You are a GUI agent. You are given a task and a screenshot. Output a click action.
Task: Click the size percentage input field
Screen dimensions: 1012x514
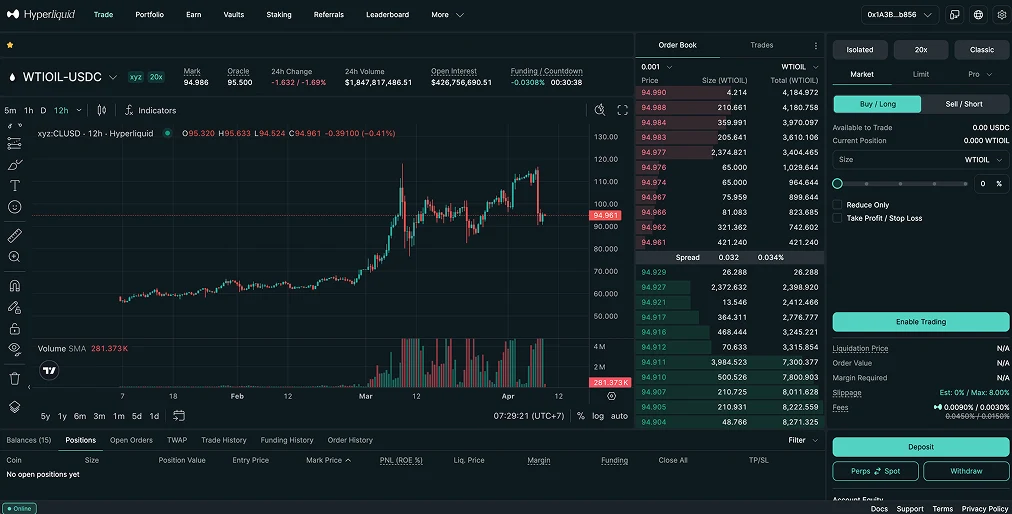991,184
